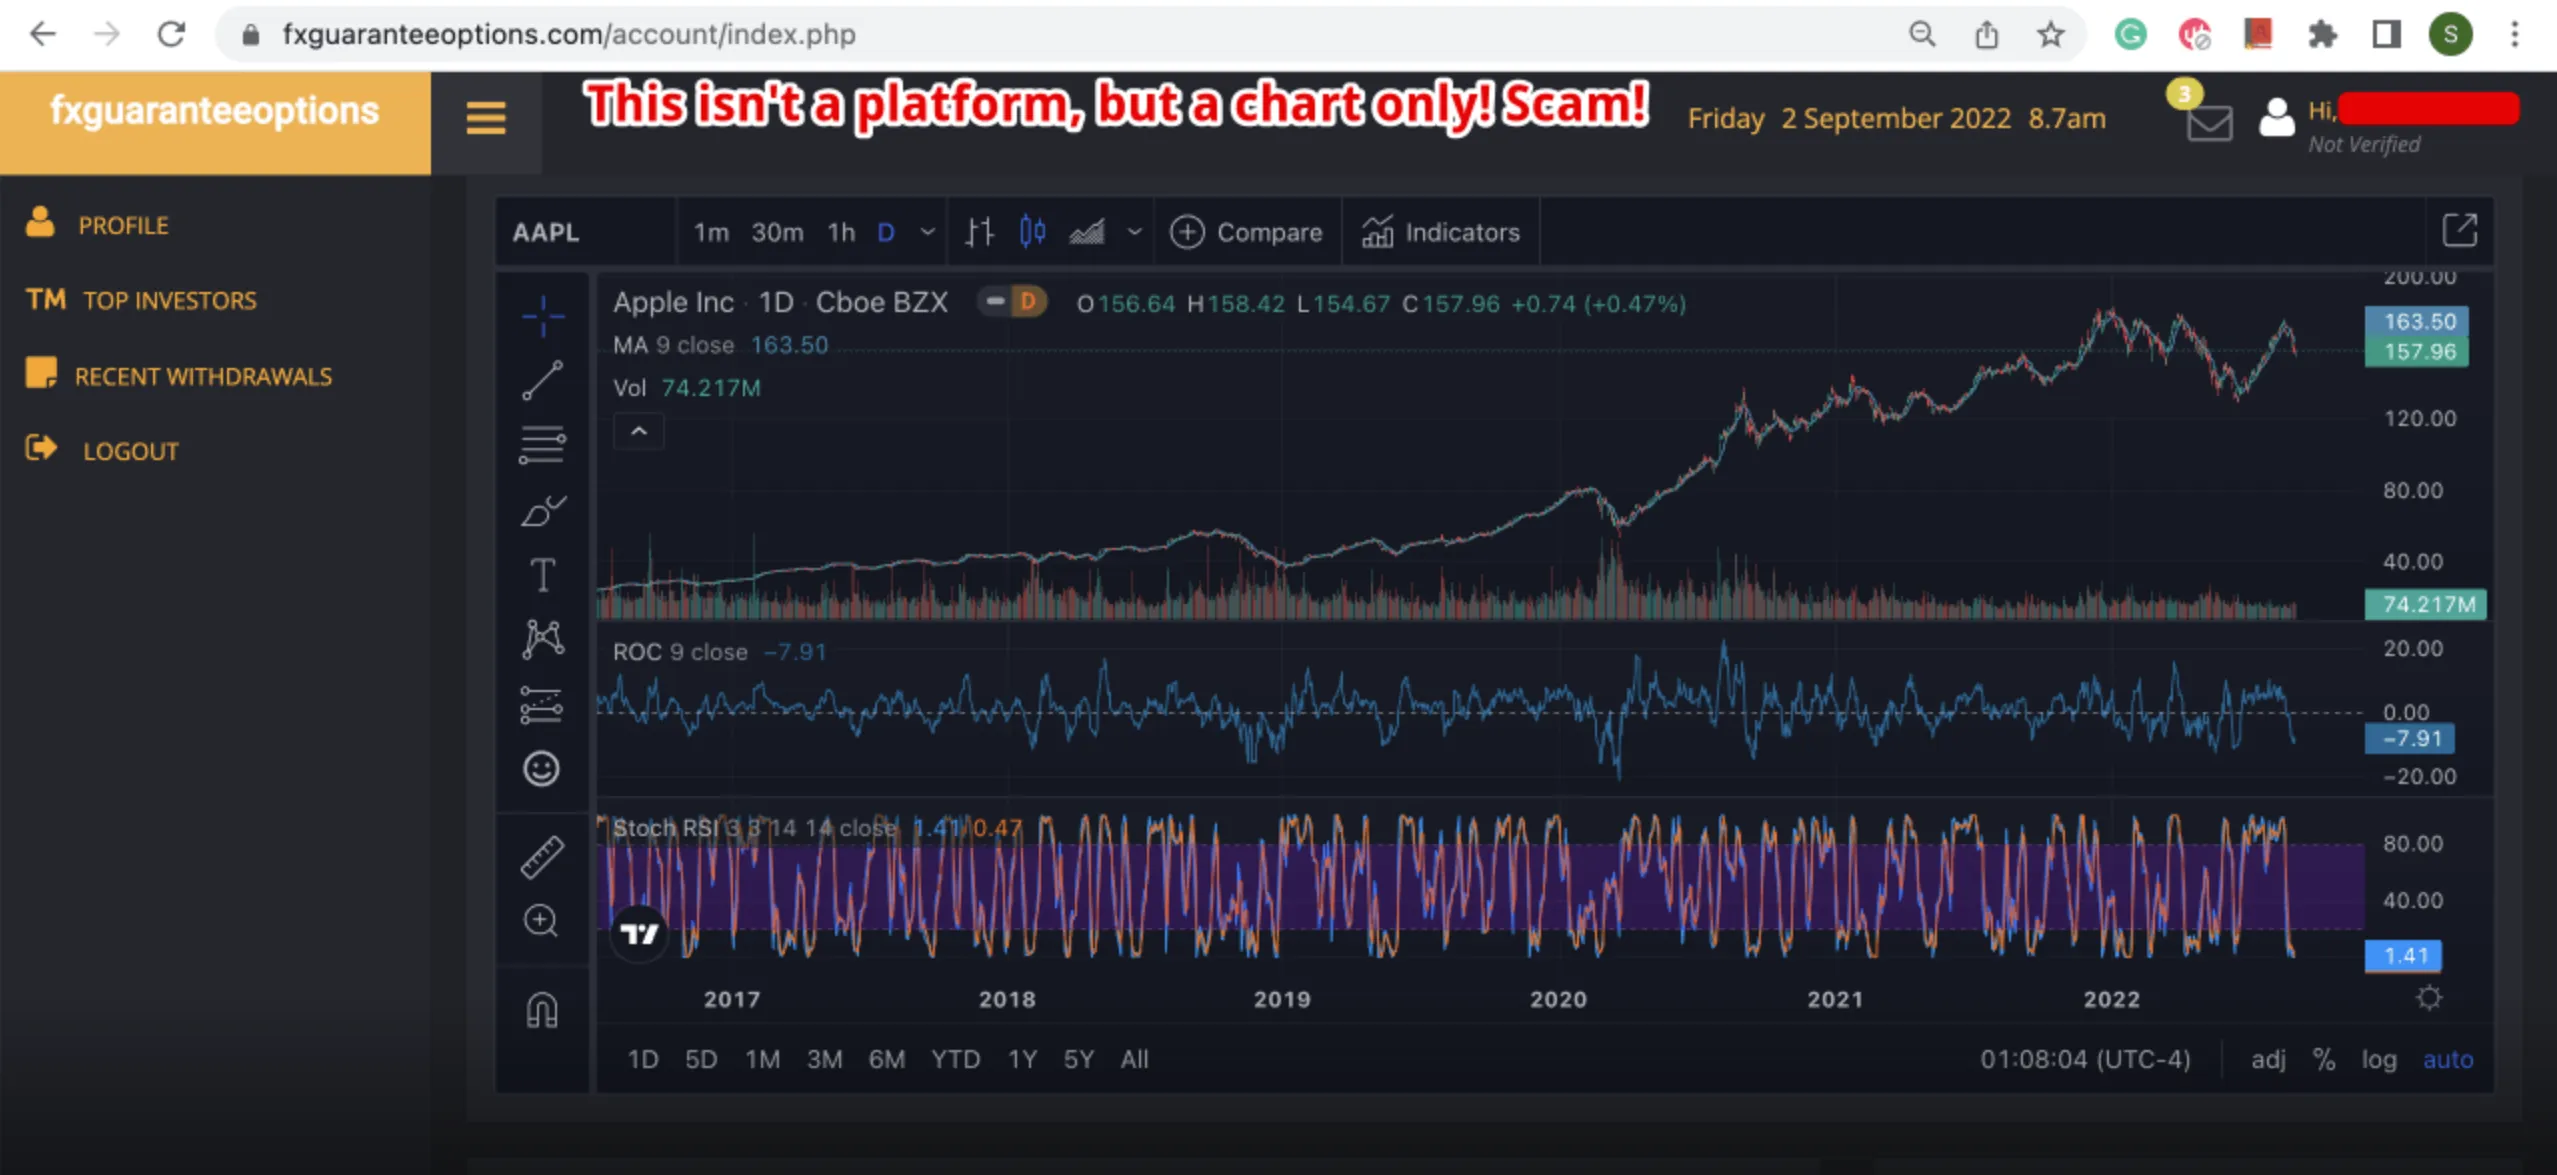The width and height of the screenshot is (2557, 1175).
Task: Open the fullscreen popup chart icon
Action: (2460, 231)
